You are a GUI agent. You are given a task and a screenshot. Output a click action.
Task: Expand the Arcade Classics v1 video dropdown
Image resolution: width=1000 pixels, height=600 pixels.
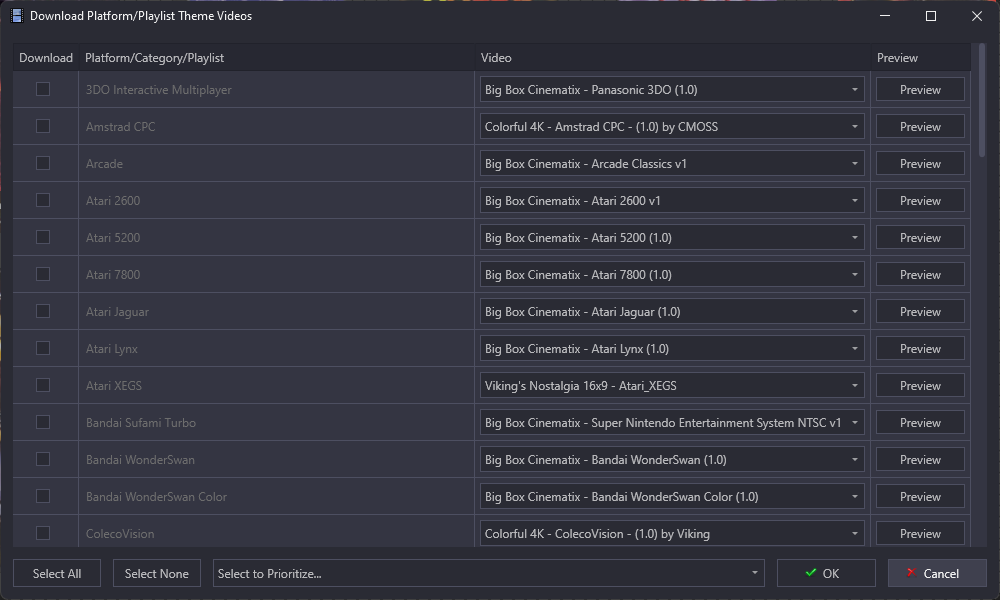pyautogui.click(x=672, y=163)
